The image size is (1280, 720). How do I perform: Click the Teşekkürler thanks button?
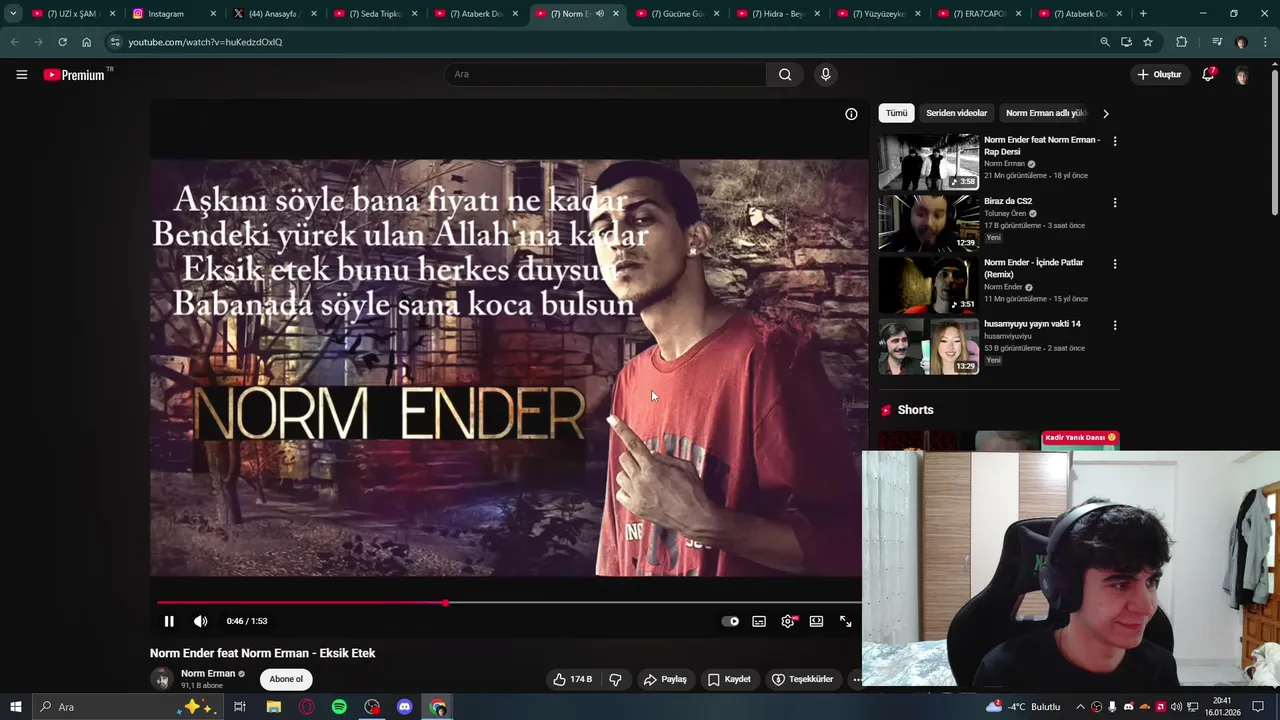coord(802,679)
